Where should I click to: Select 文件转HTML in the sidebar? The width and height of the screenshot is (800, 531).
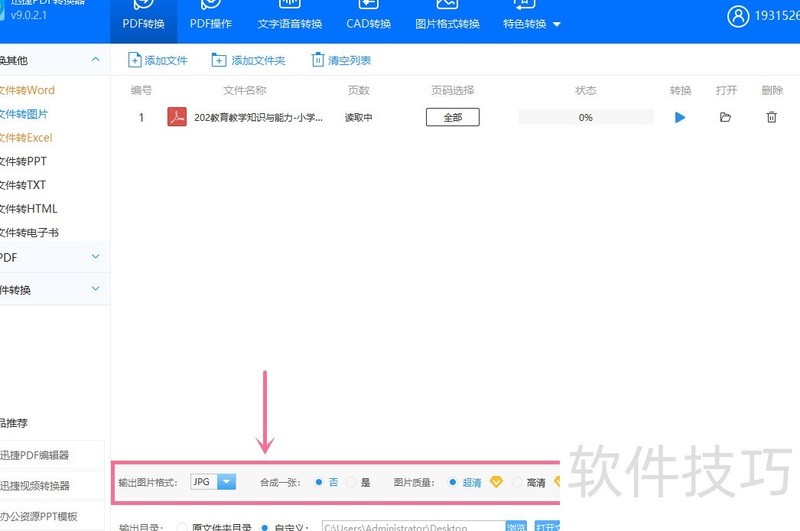click(x=29, y=209)
